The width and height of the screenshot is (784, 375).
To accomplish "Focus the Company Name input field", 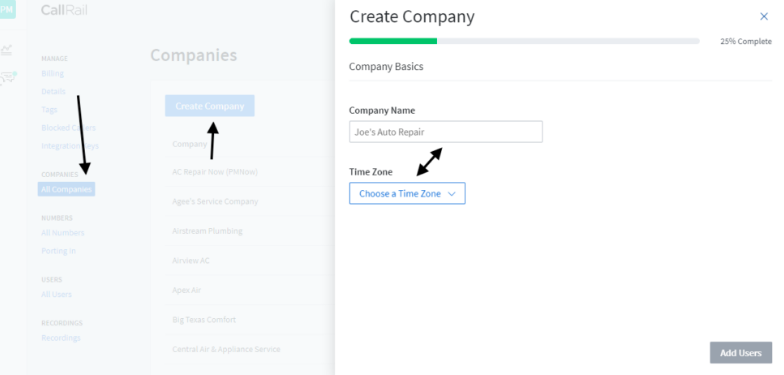I will point(446,132).
